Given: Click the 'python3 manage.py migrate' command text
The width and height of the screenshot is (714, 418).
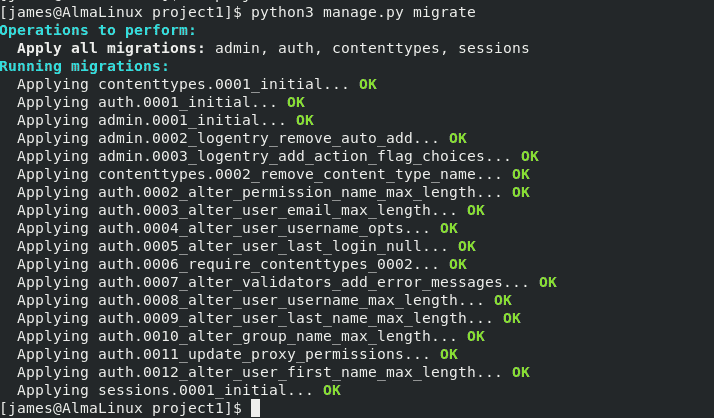Looking at the screenshot, I should [x=363, y=12].
